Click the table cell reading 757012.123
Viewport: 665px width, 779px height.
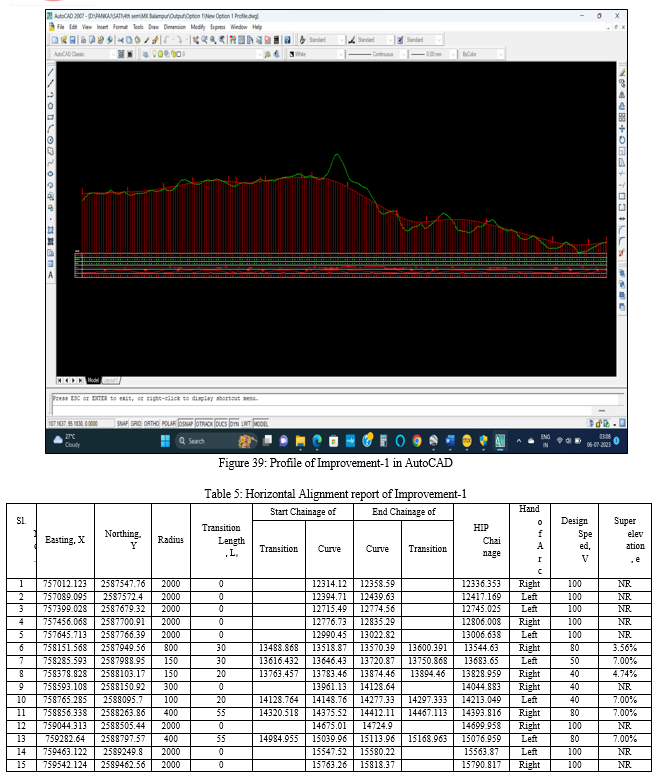(x=65, y=584)
